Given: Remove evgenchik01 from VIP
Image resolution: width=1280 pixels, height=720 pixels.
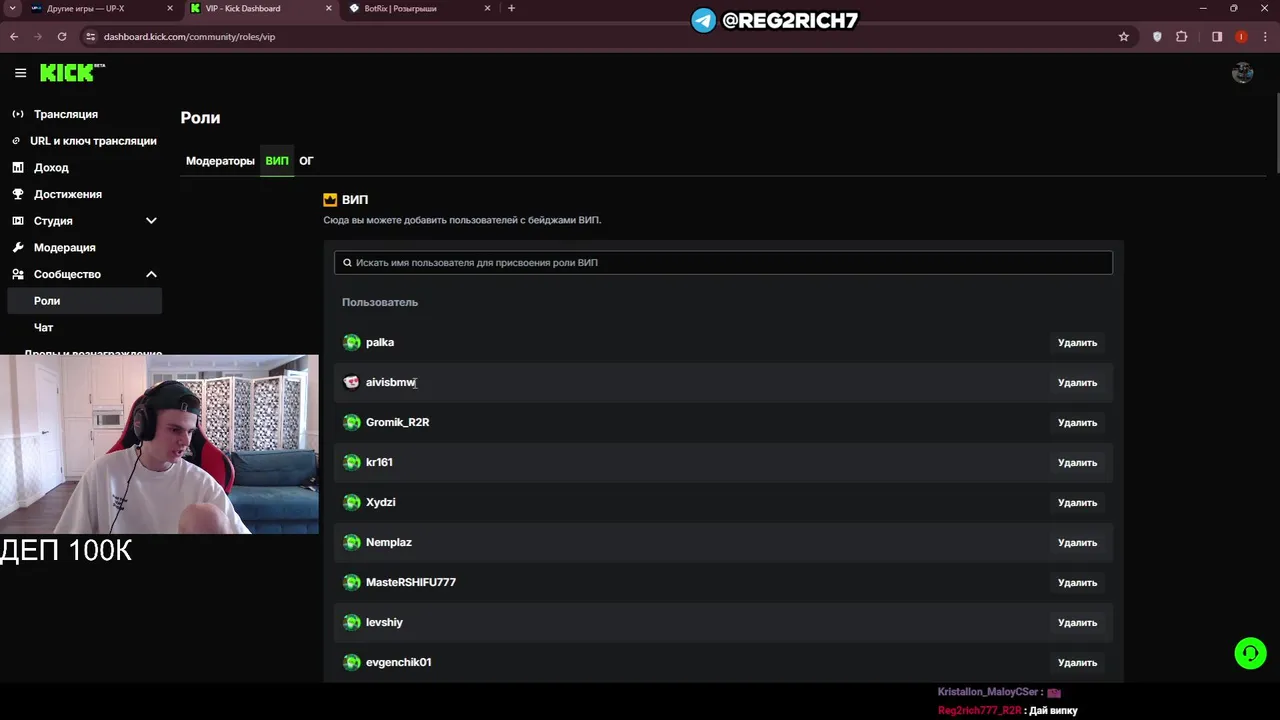Looking at the screenshot, I should coord(1077,663).
